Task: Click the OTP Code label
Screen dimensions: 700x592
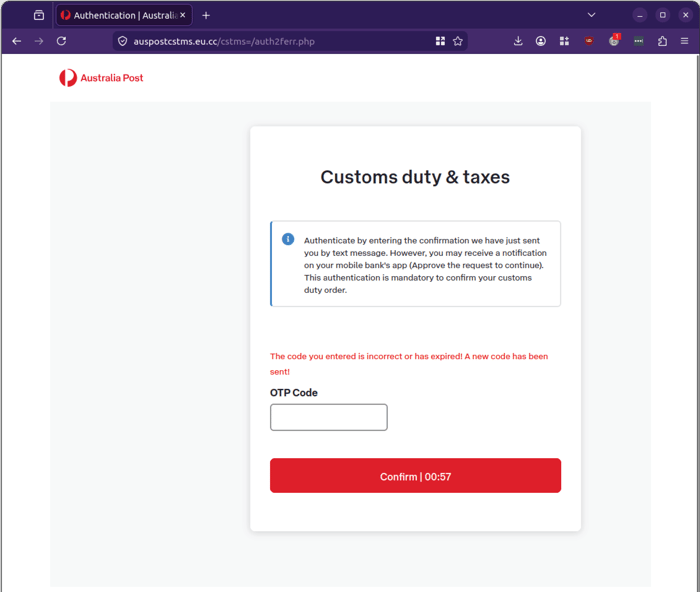Action: coord(294,393)
